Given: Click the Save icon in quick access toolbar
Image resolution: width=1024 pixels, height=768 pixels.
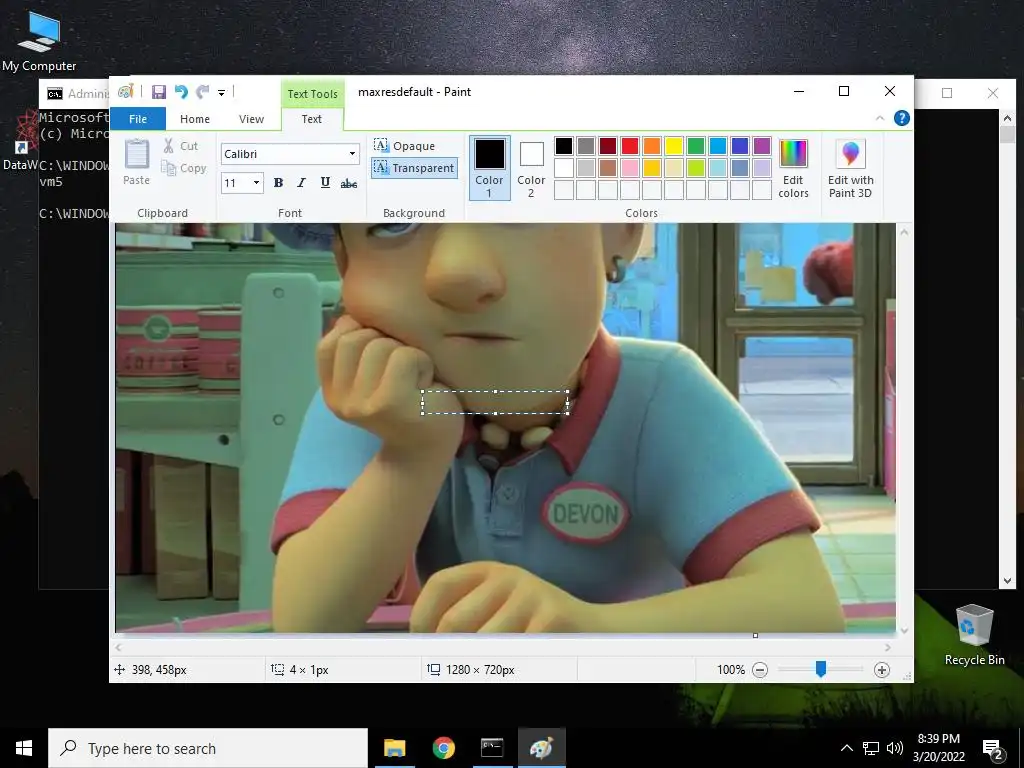Looking at the screenshot, I should 159,92.
